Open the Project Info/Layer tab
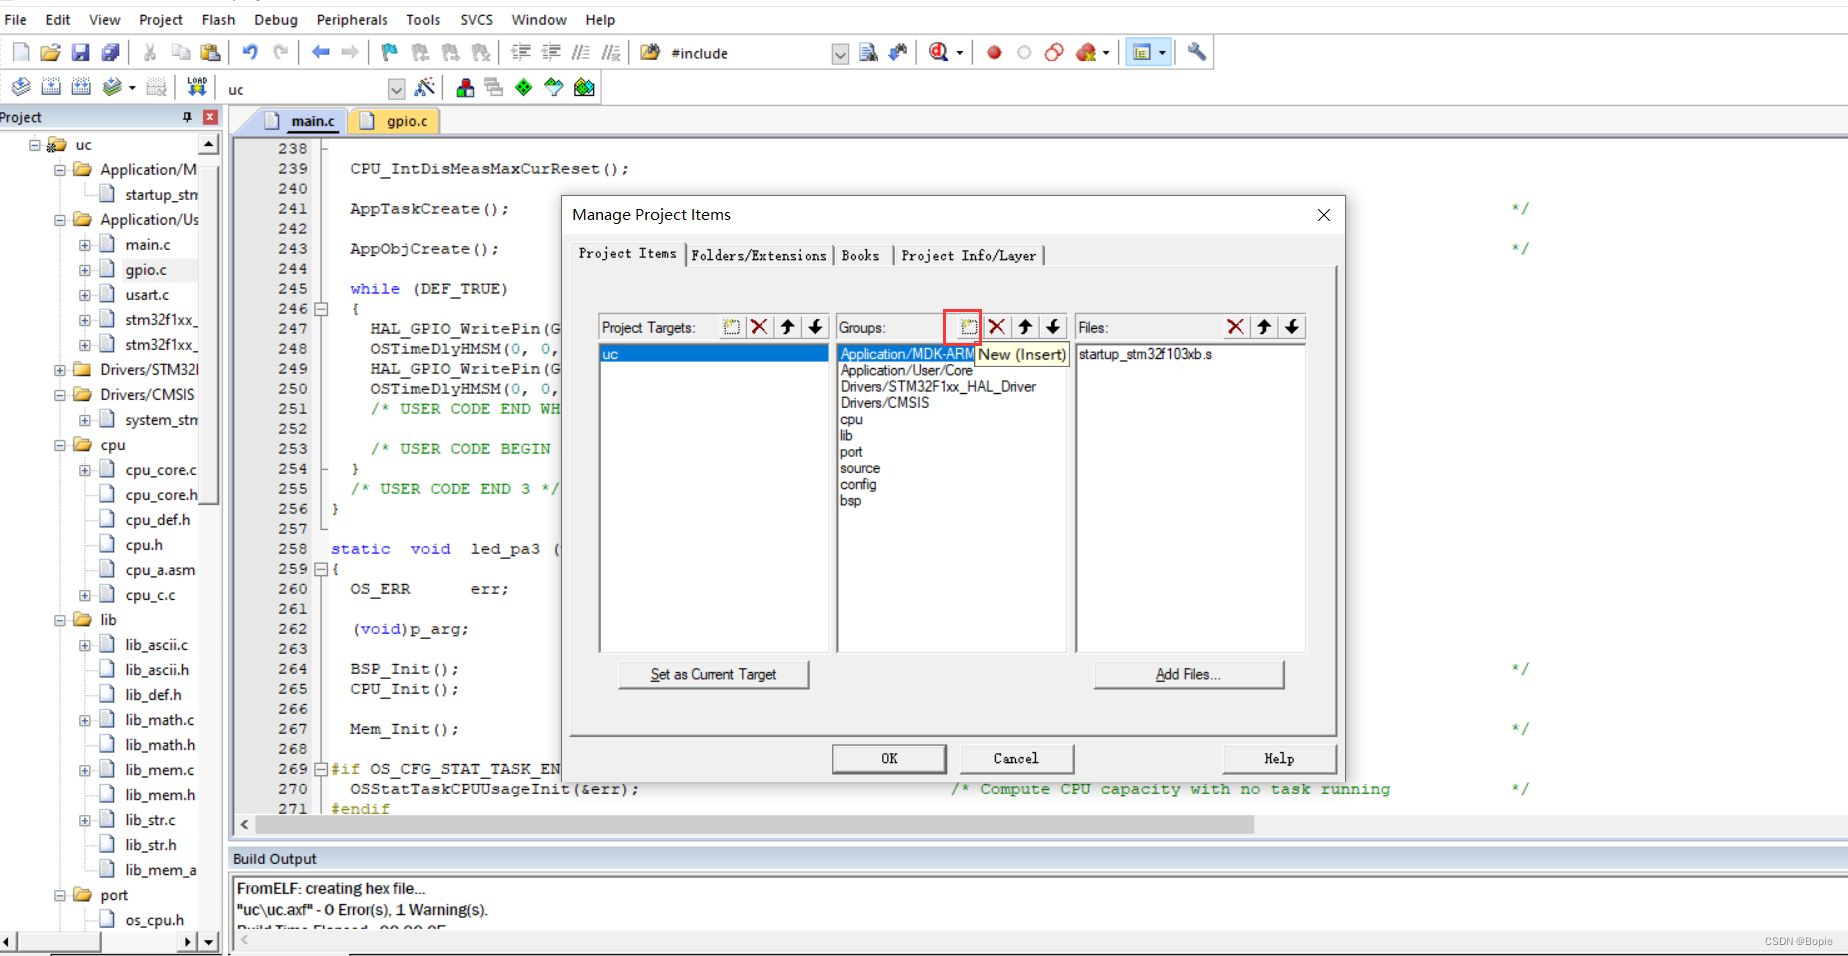 point(968,255)
